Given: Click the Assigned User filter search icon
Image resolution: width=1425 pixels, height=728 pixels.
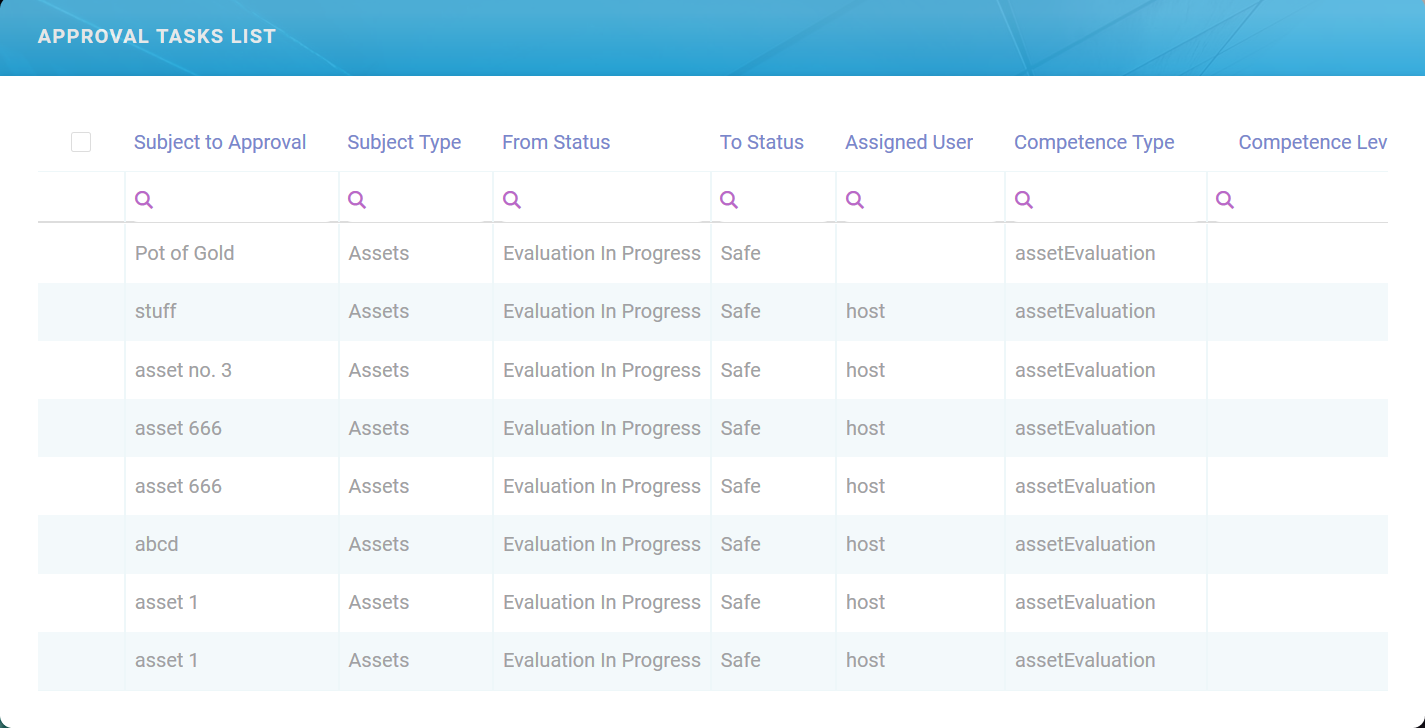Looking at the screenshot, I should (855, 199).
